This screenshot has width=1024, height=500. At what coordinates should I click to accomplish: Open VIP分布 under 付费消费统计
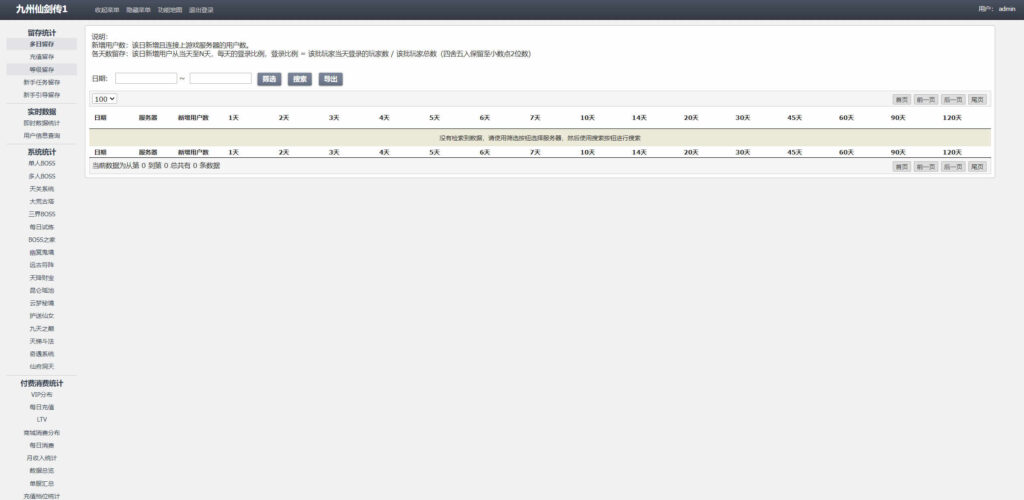click(42, 395)
